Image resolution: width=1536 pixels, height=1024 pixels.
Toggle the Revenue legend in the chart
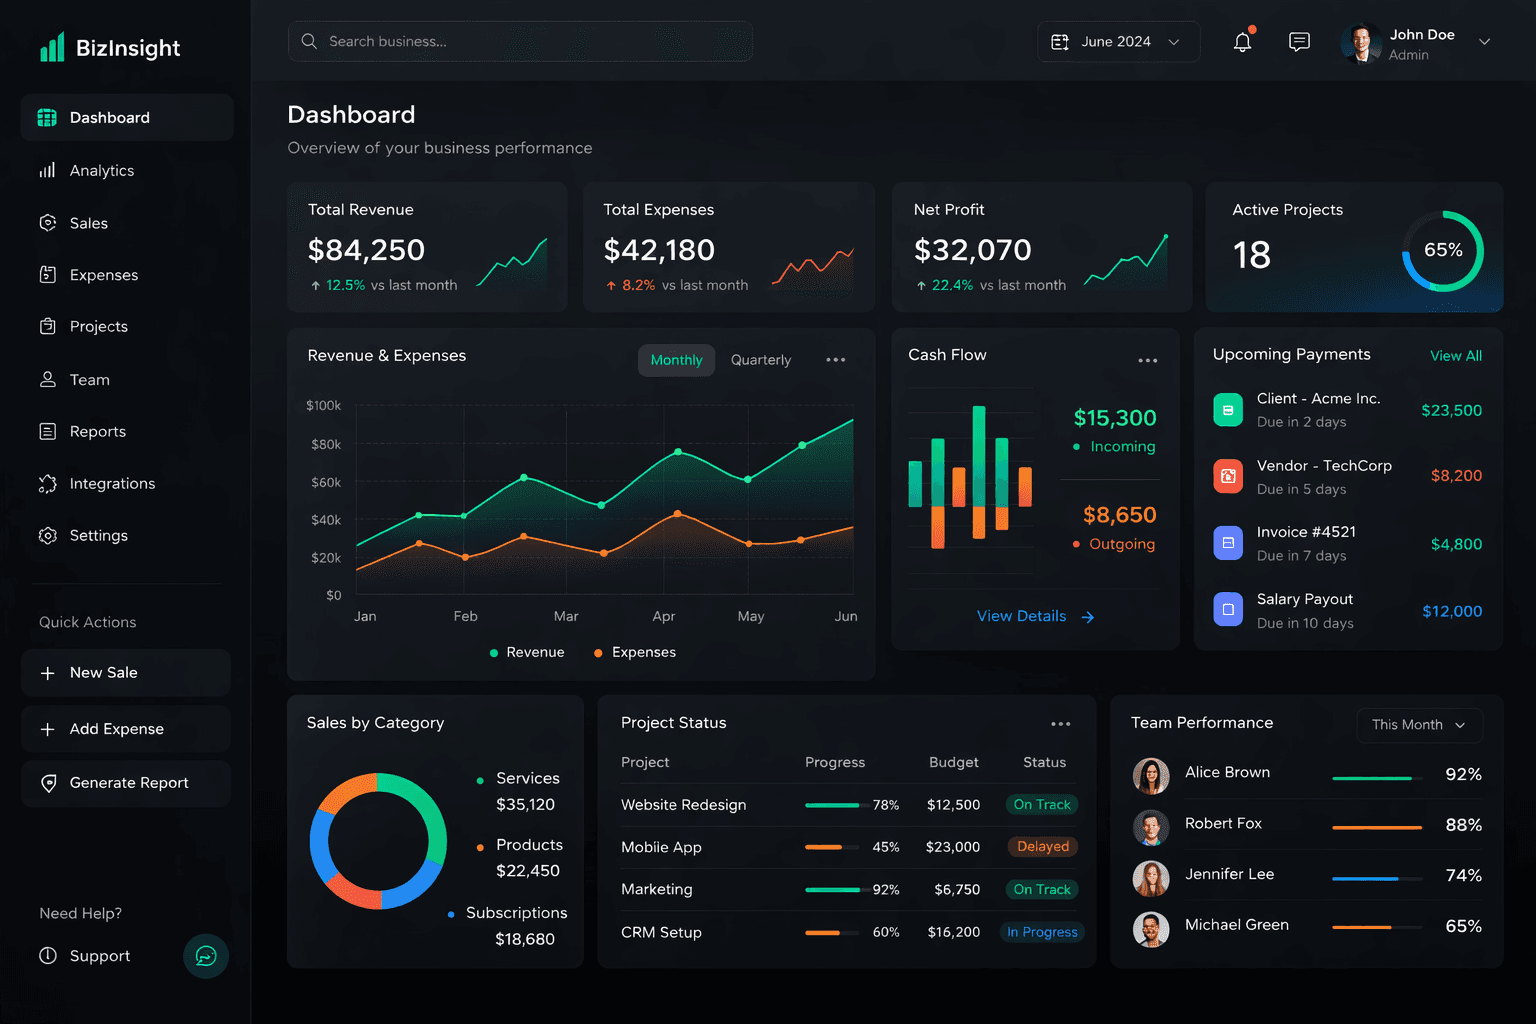tap(527, 652)
